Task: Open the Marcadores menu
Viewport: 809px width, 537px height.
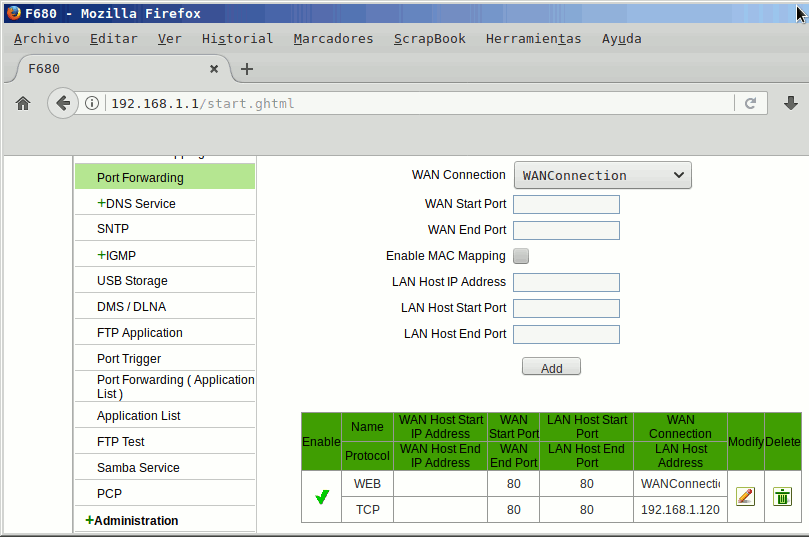Action: (333, 39)
